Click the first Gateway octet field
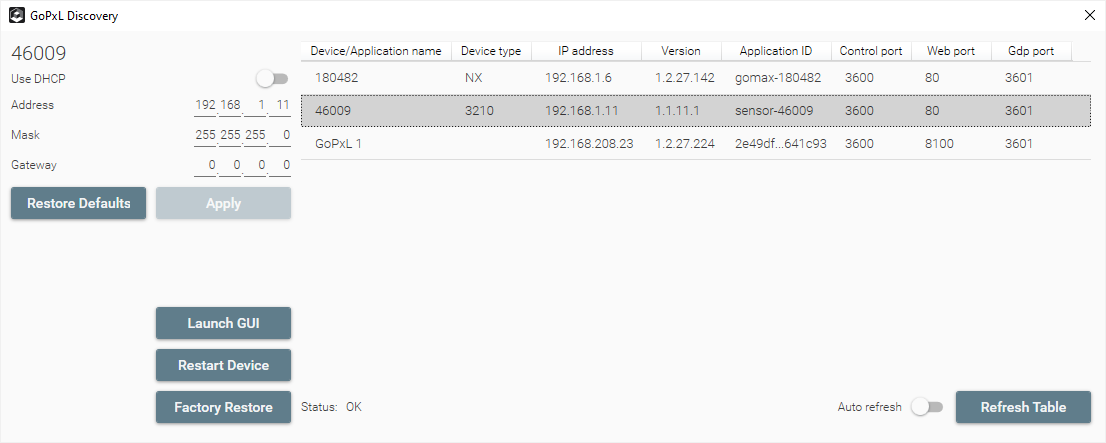Image resolution: width=1106 pixels, height=443 pixels. (x=206, y=165)
